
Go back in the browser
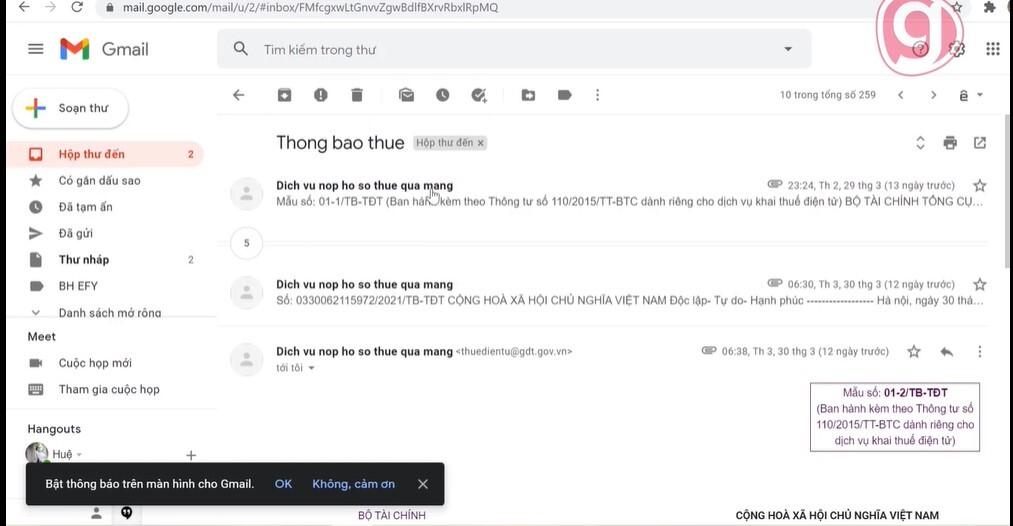[x=24, y=7]
